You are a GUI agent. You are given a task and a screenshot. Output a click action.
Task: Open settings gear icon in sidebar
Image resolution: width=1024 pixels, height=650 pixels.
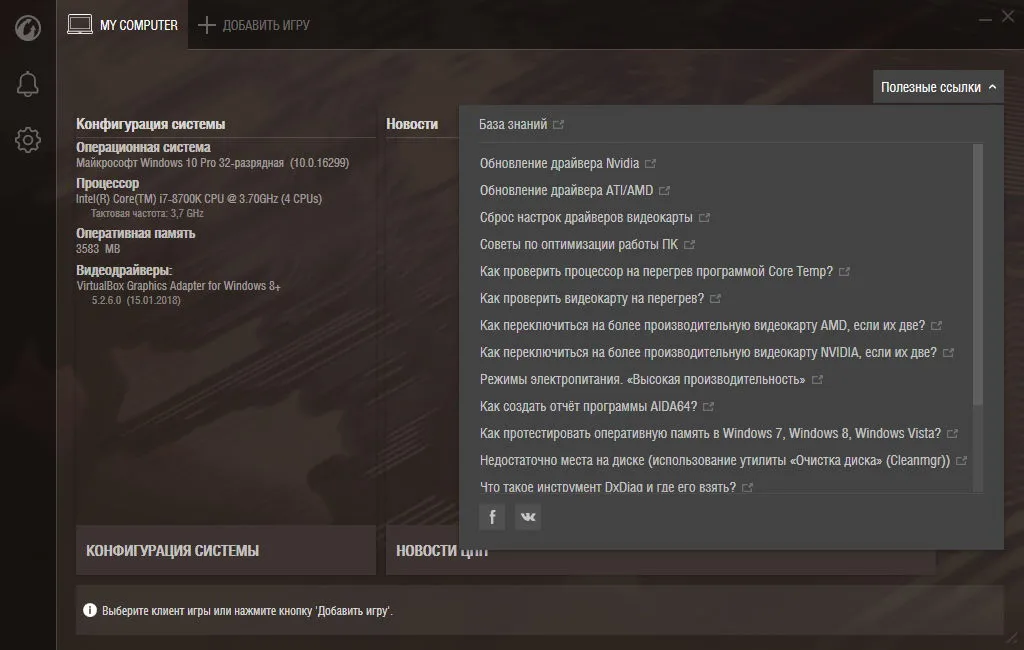pyautogui.click(x=28, y=140)
